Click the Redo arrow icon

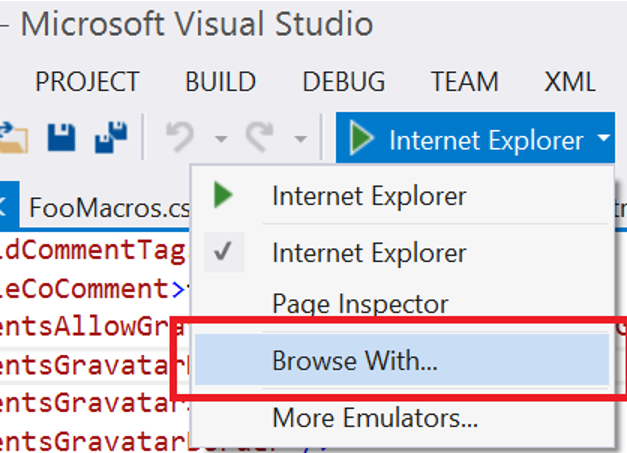(260, 137)
